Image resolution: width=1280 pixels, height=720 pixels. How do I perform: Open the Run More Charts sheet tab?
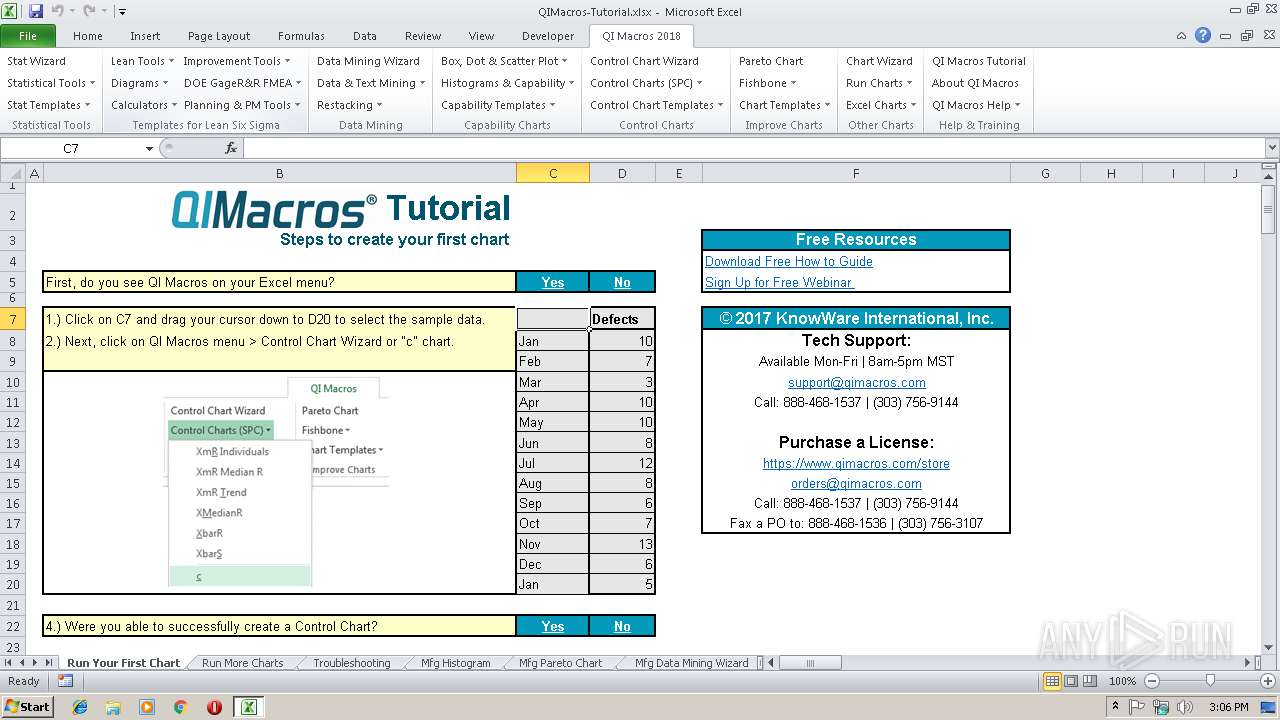pos(242,663)
